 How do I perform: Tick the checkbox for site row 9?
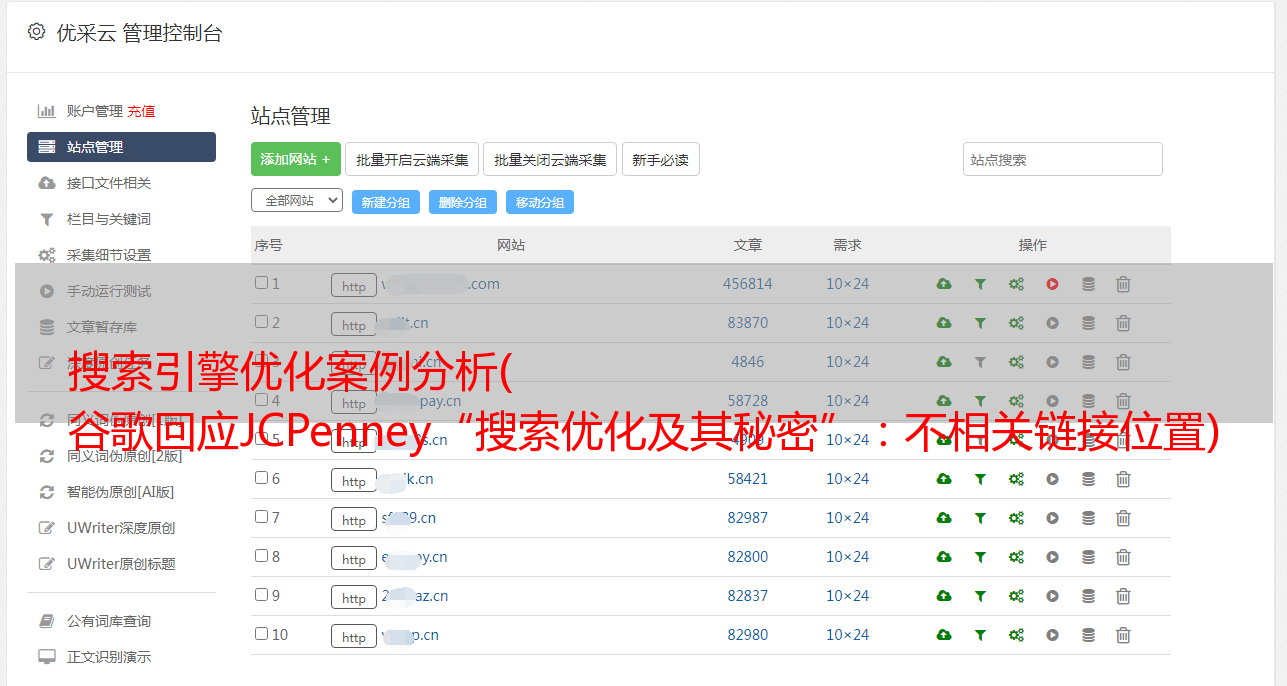pos(261,595)
